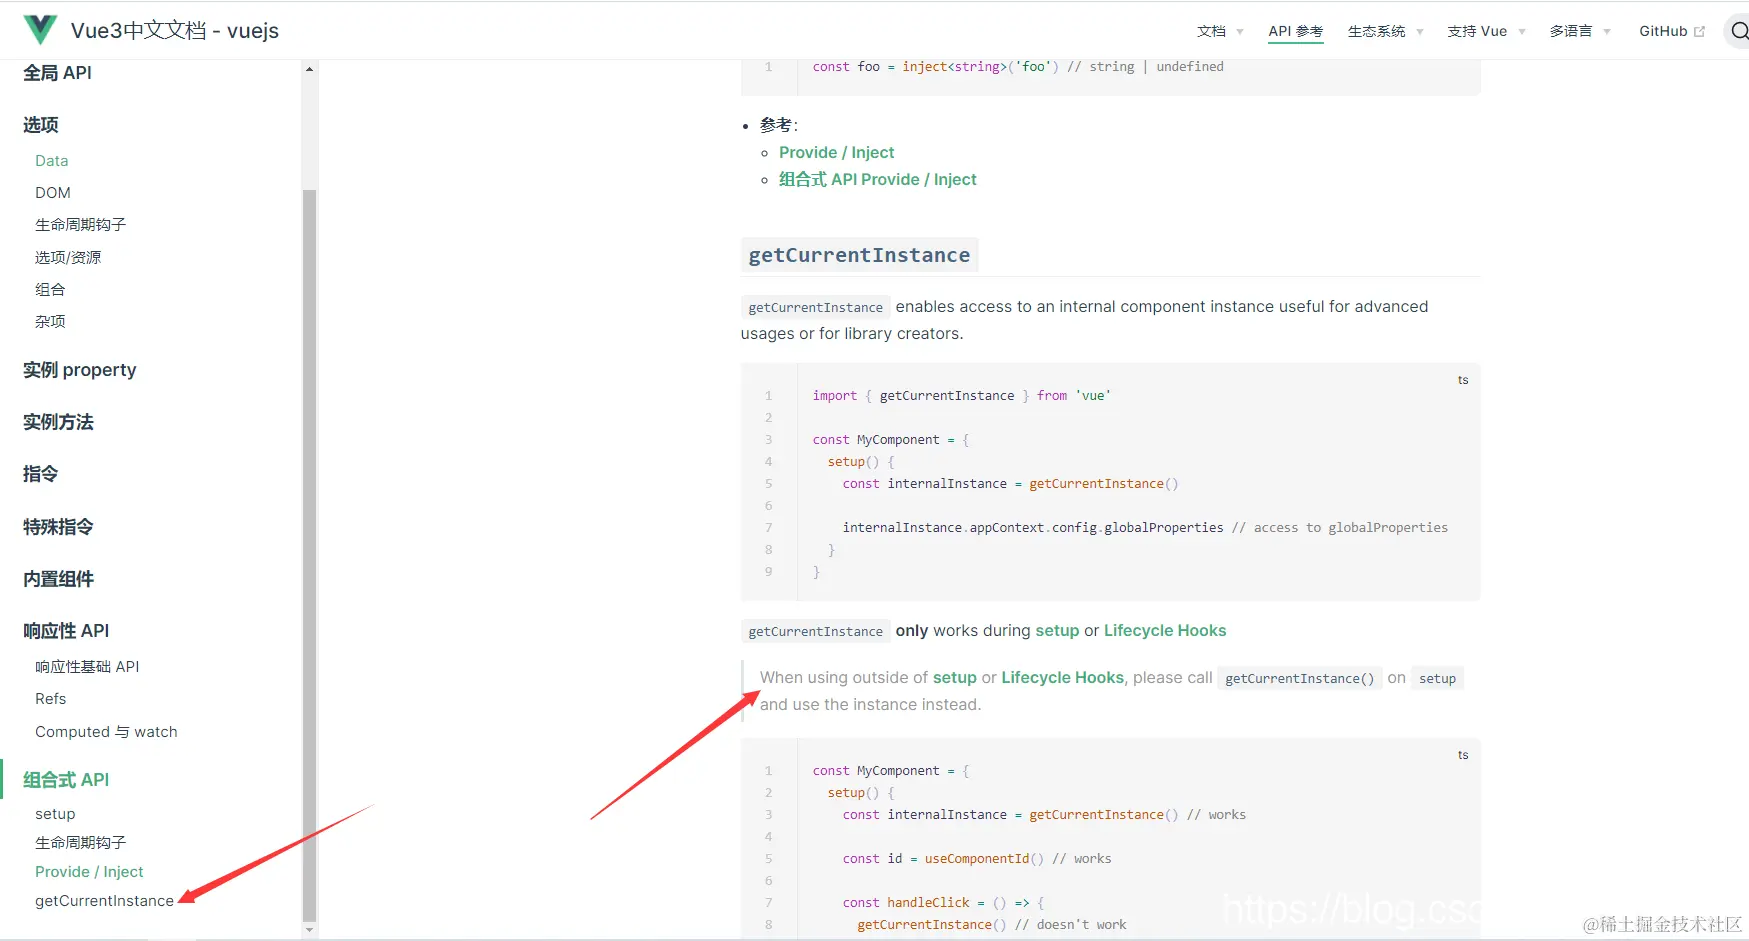
Task: Open the setup sidebar link
Action: 55,814
